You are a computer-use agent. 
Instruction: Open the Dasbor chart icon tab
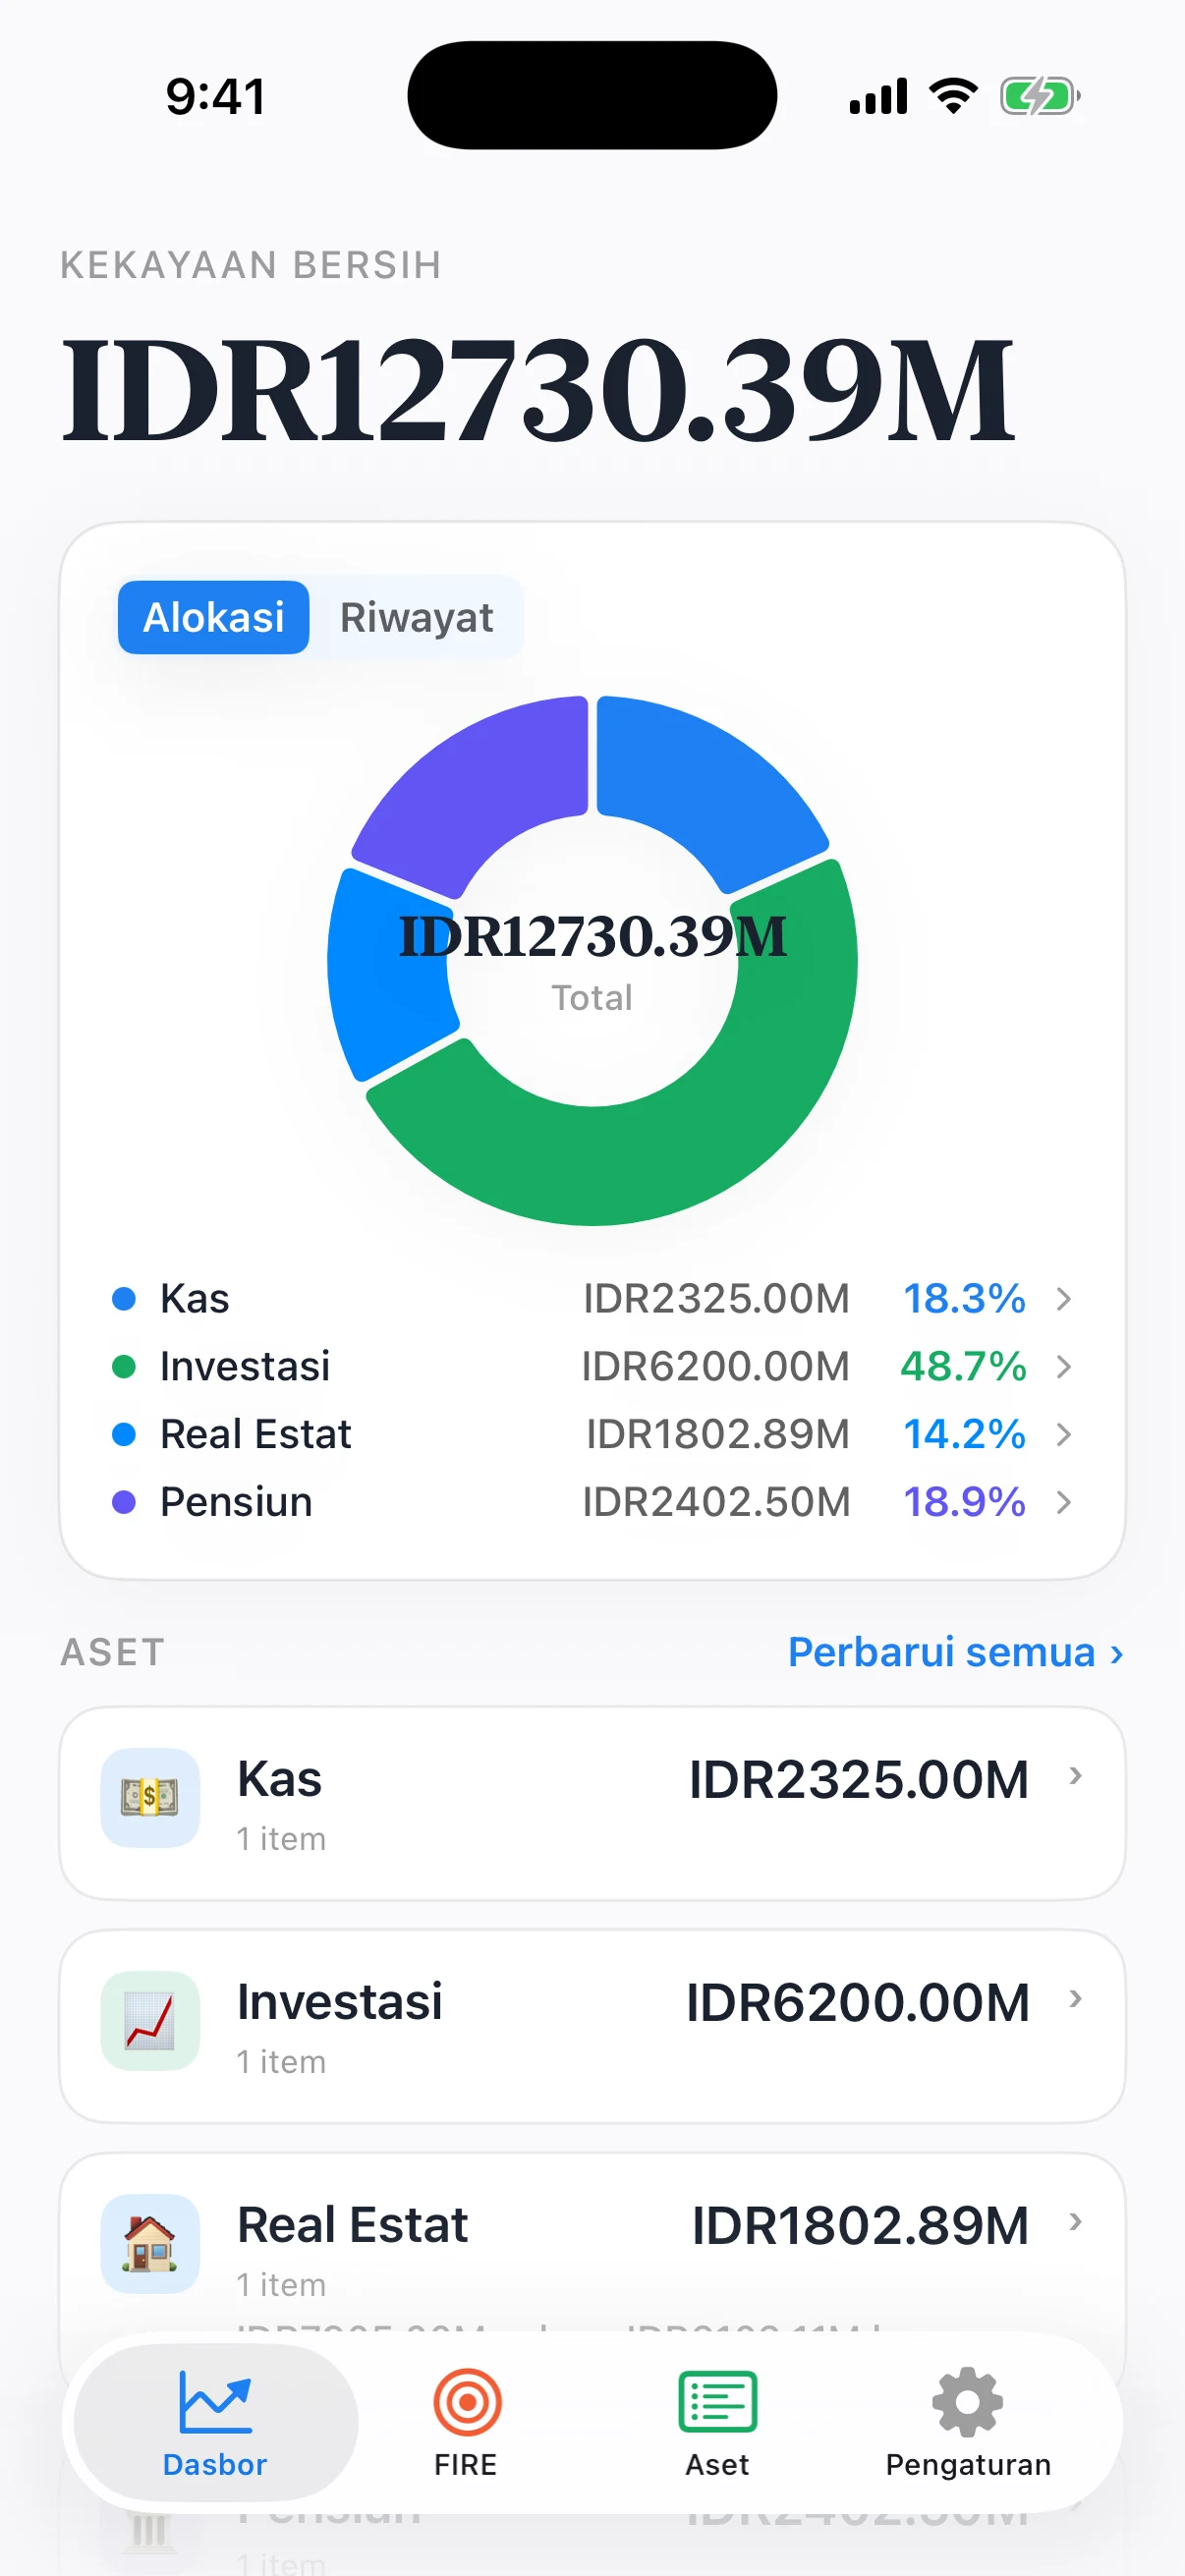coord(215,2422)
